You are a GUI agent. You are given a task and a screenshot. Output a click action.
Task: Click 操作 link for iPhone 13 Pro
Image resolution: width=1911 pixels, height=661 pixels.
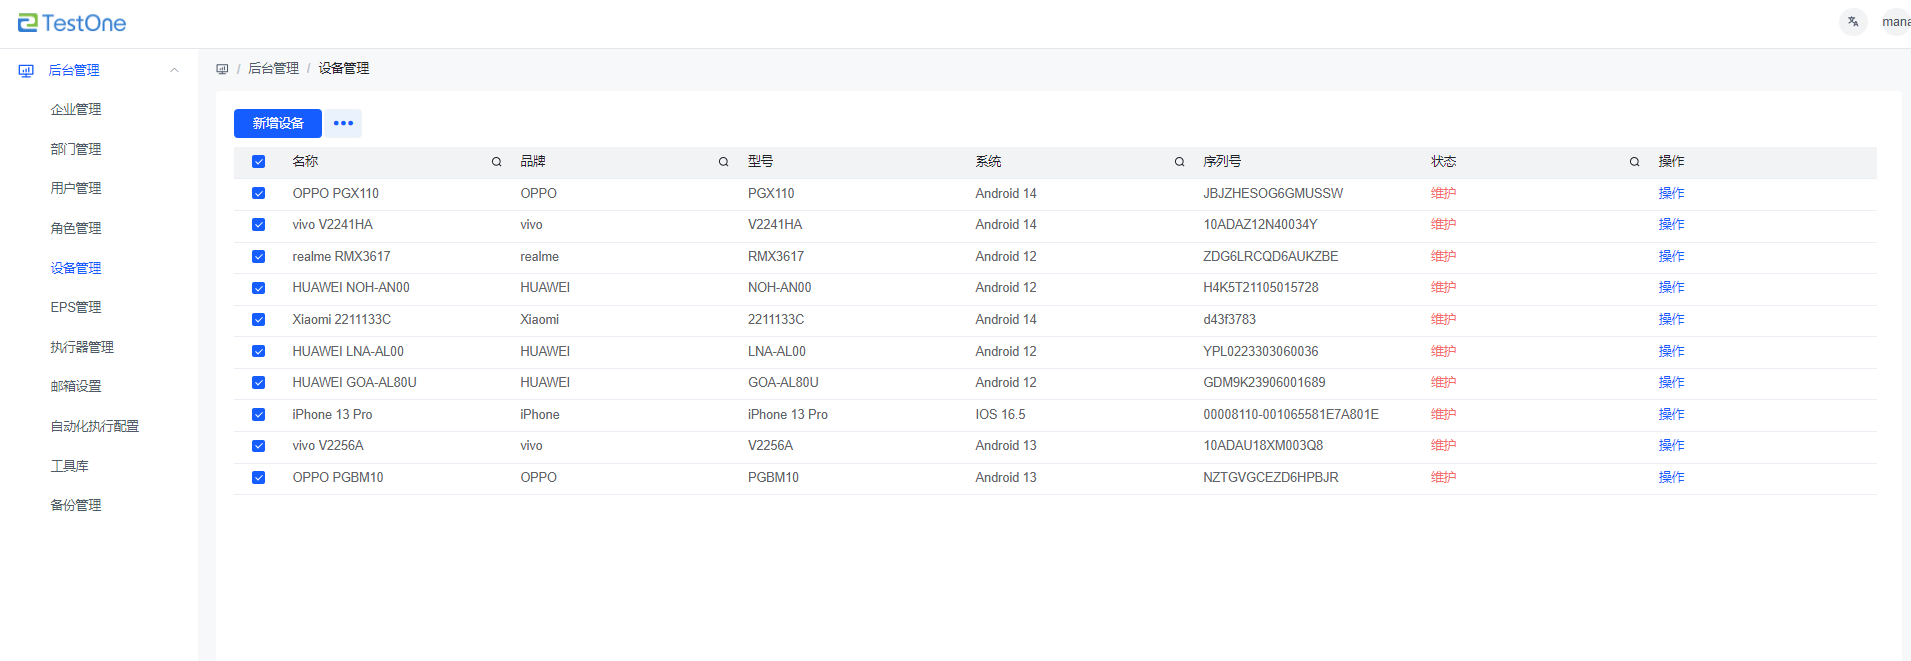[1671, 414]
